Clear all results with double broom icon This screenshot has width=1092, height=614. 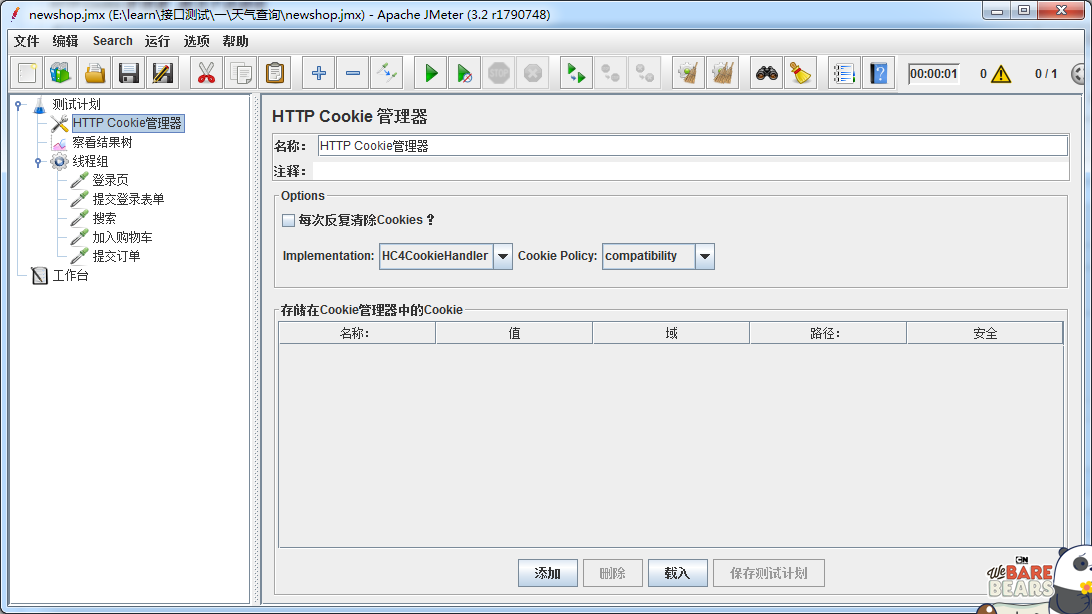tap(722, 73)
